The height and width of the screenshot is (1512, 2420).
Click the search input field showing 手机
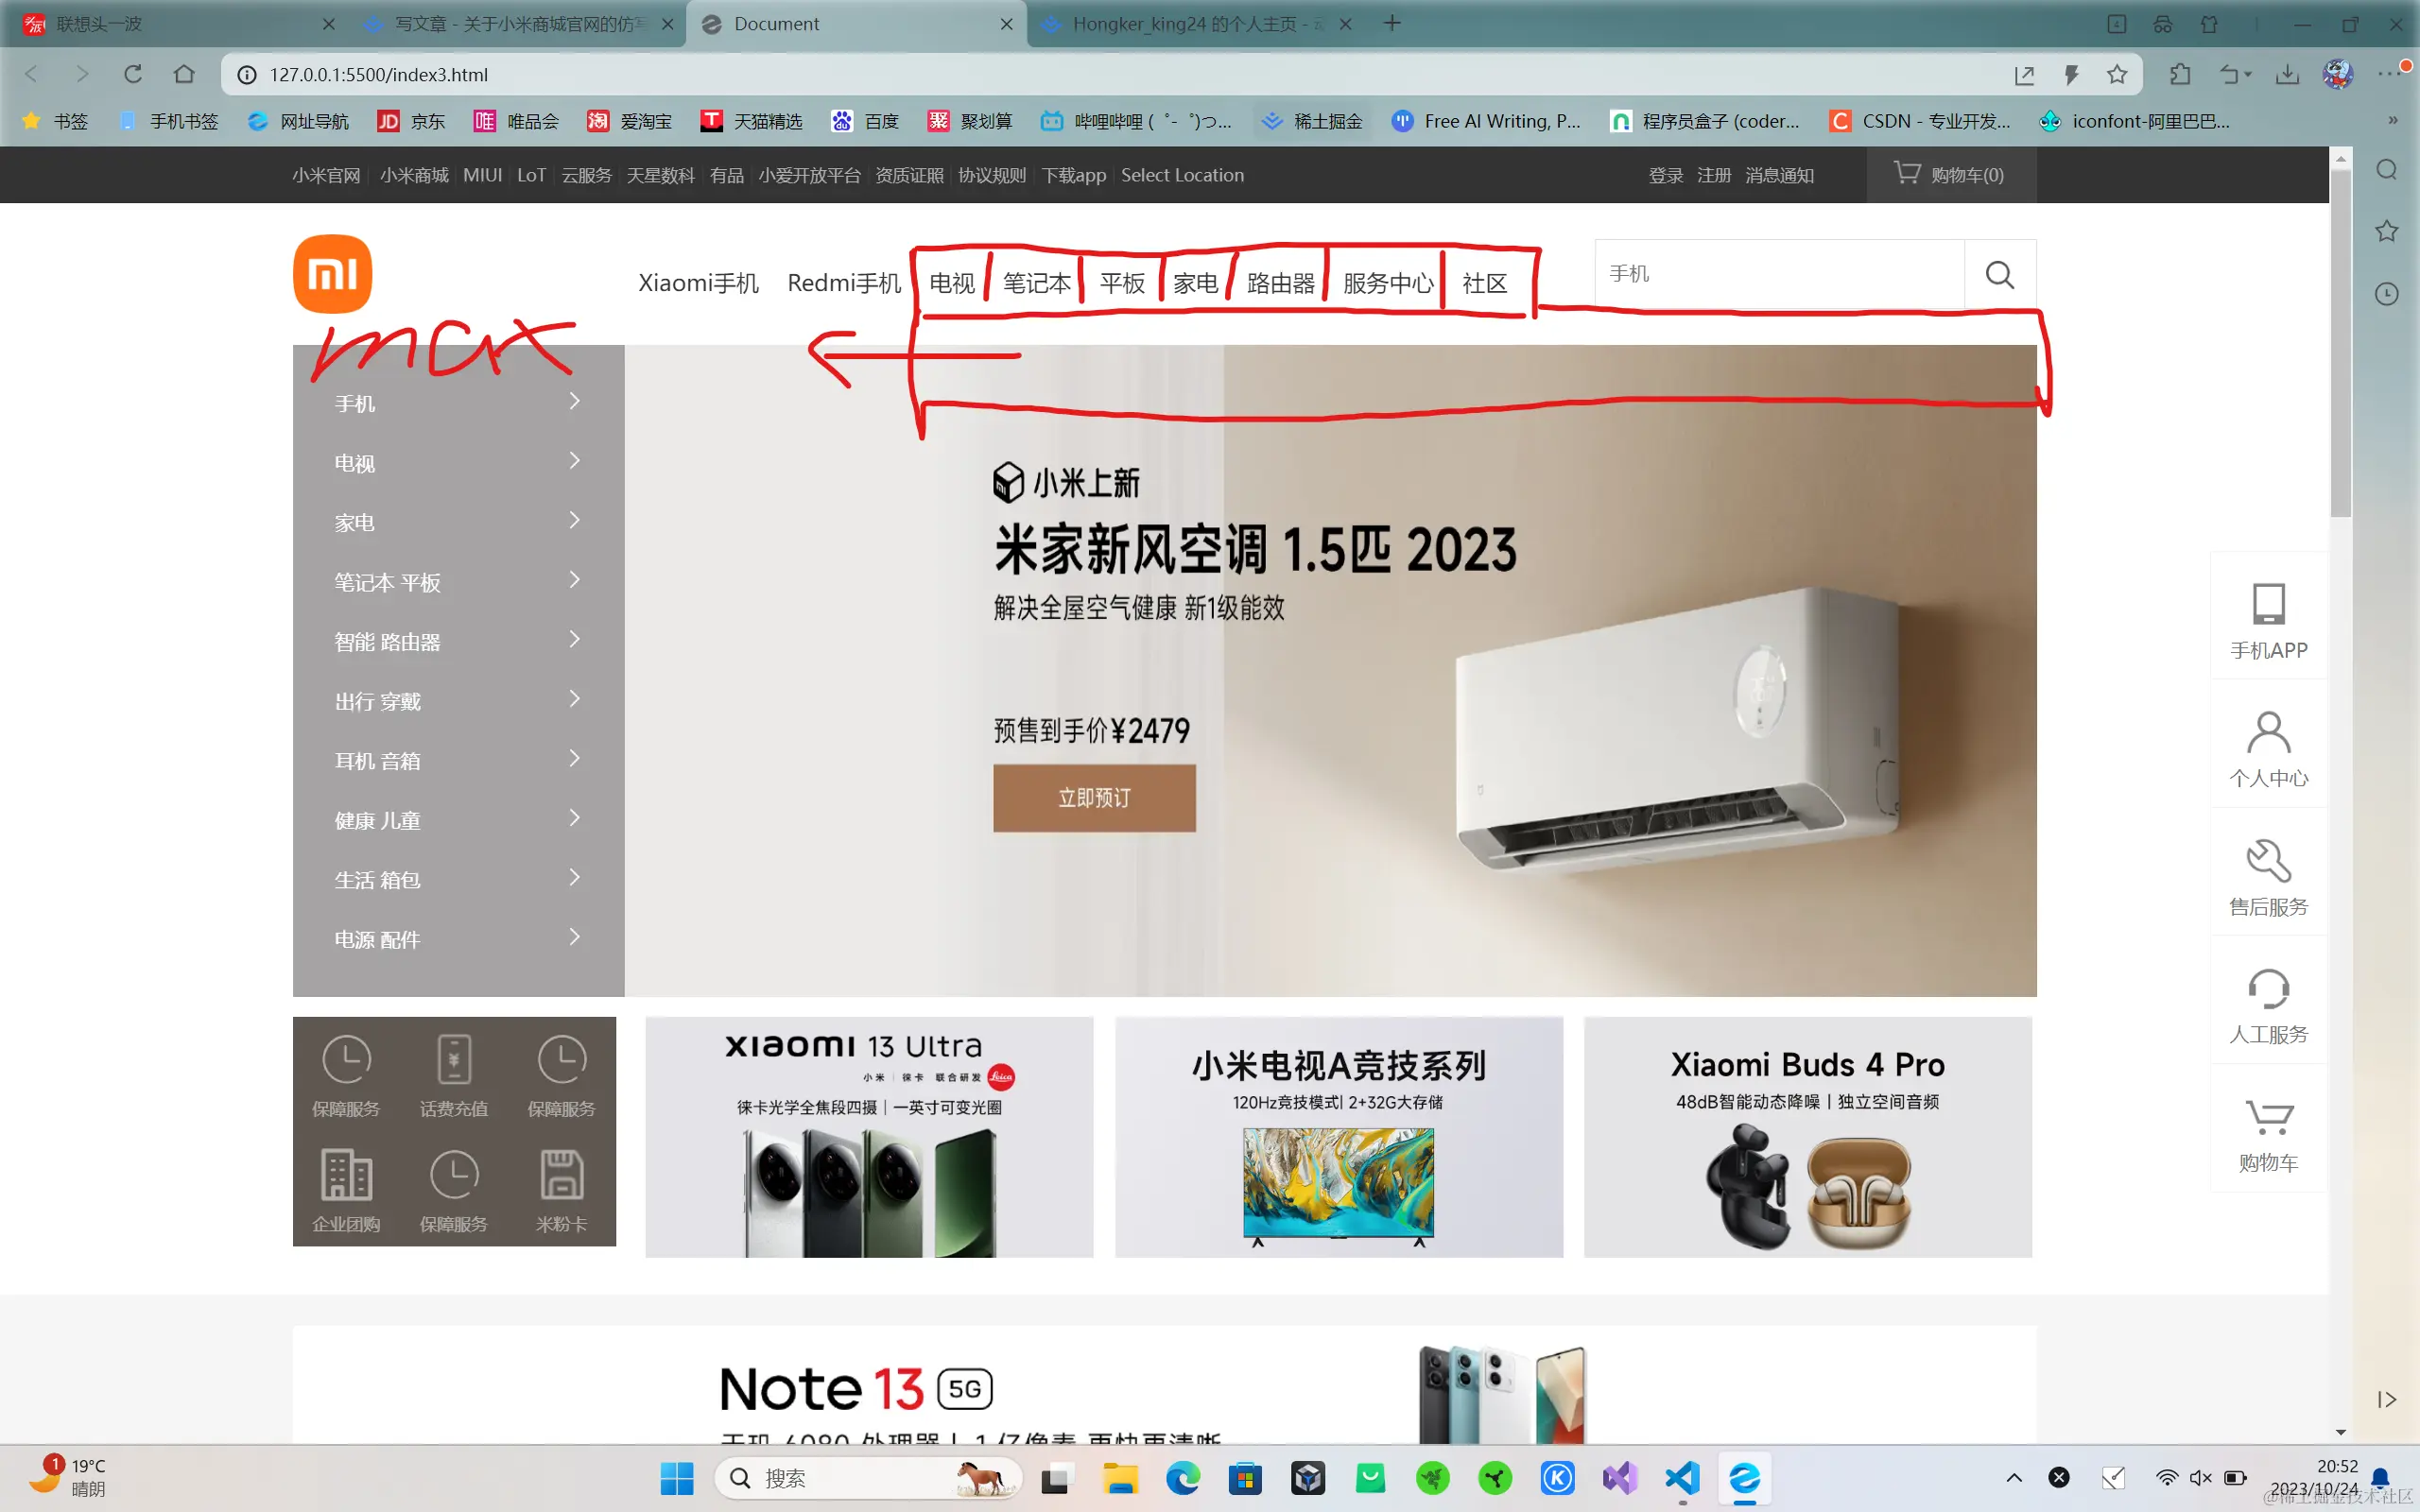pyautogui.click(x=1780, y=273)
